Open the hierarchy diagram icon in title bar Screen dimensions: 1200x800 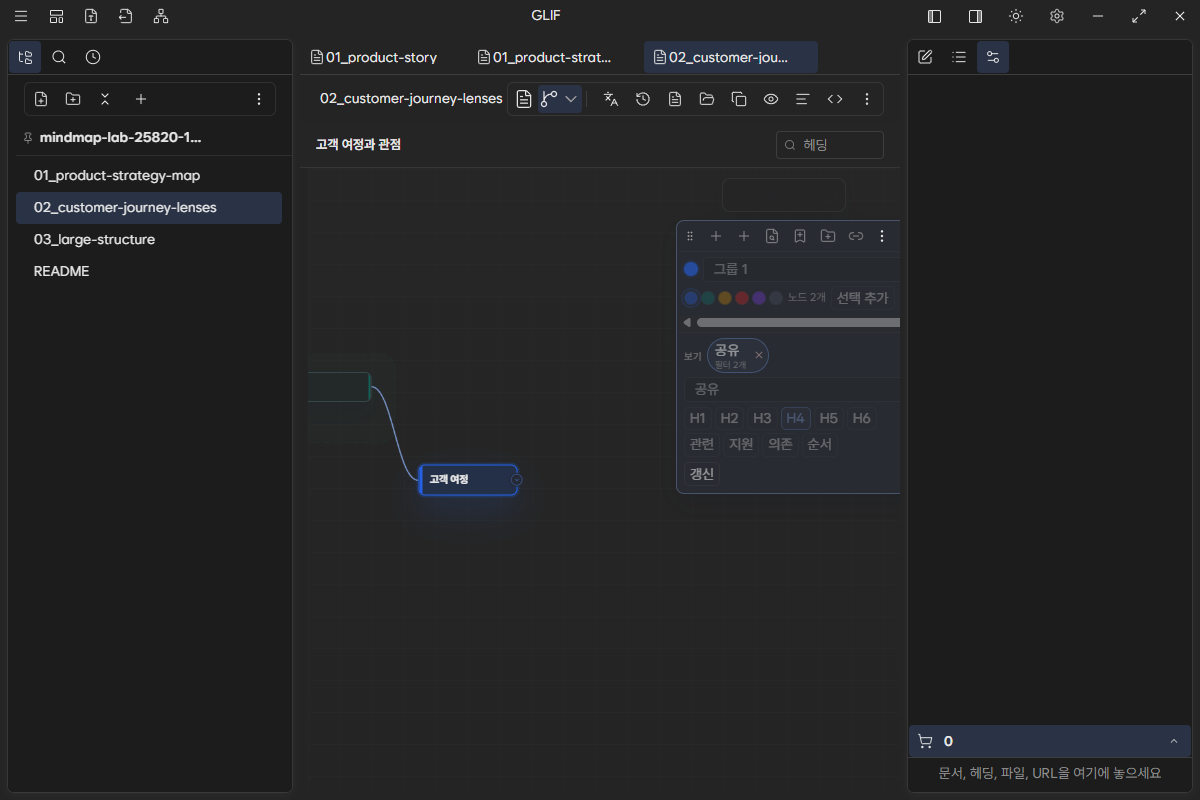[x=161, y=16]
